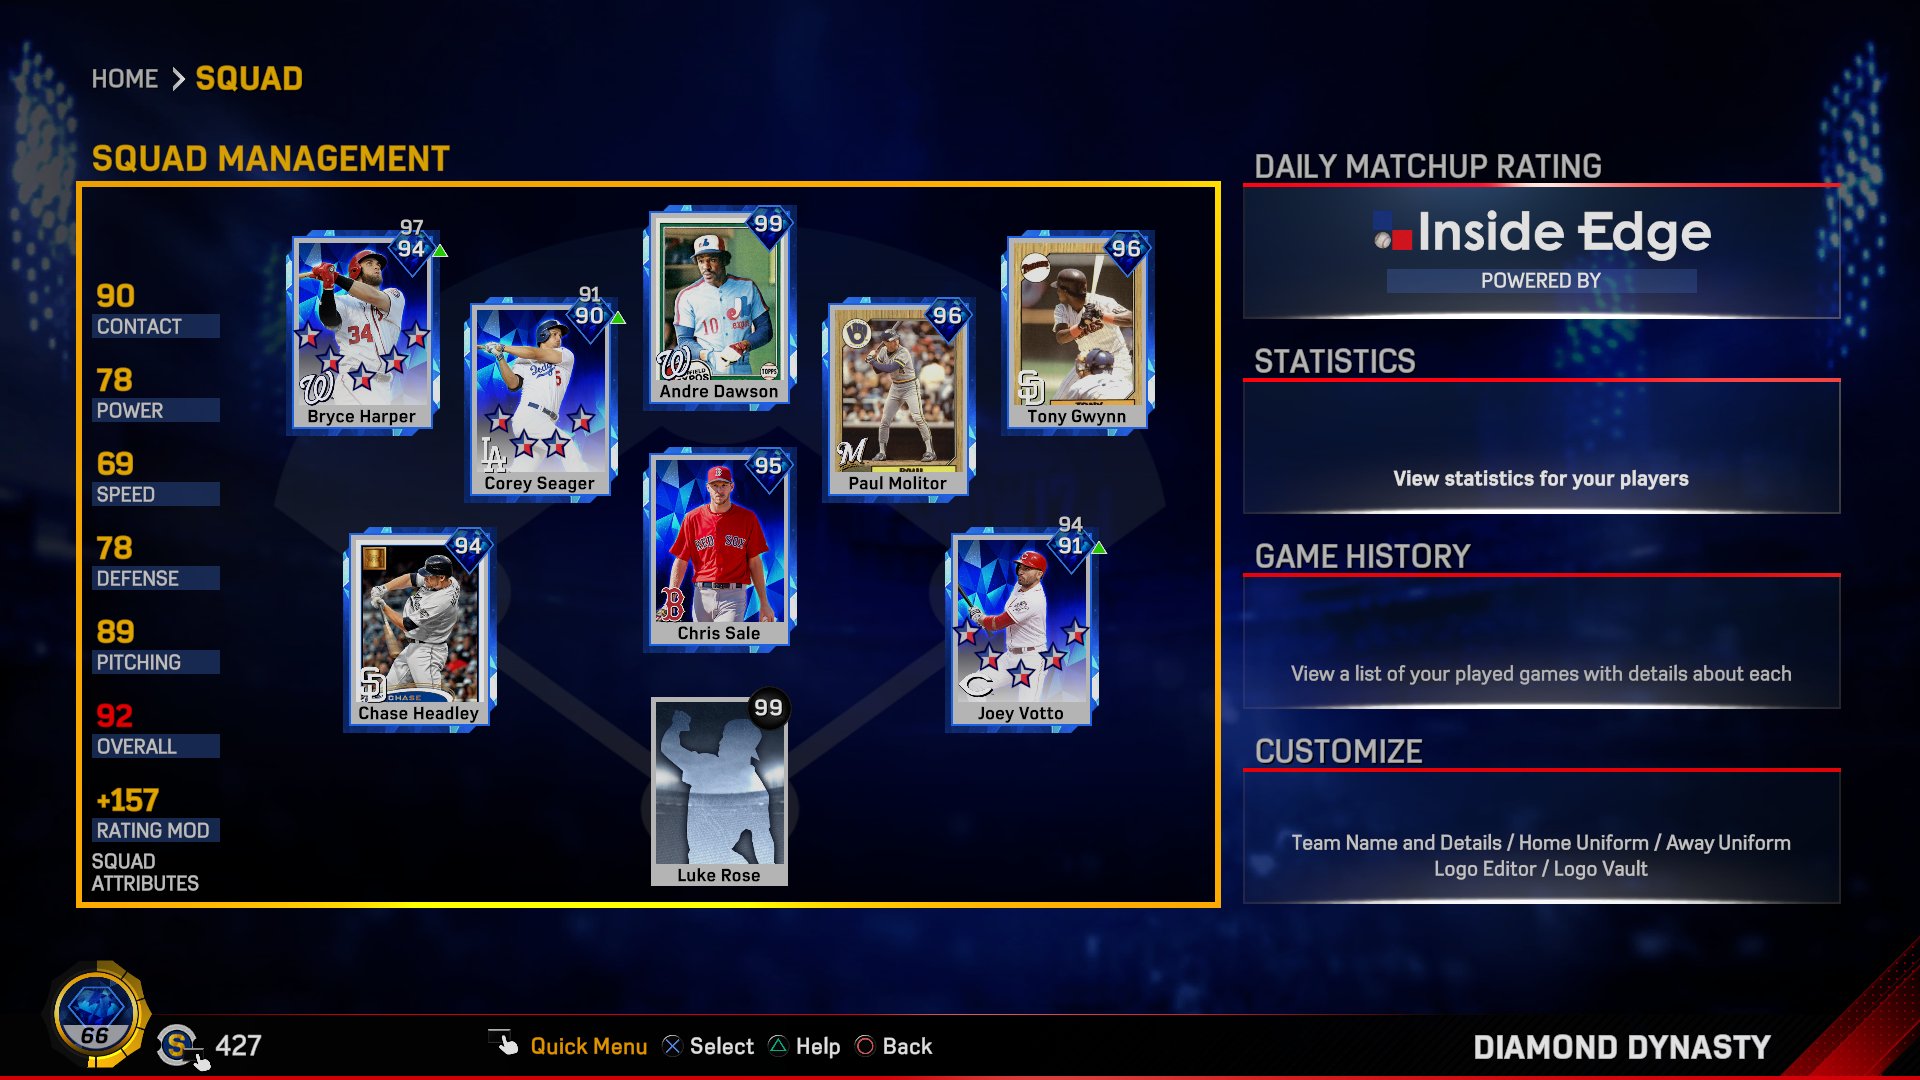Click the 78 POWER squad attribute
This screenshot has height=1080, width=1920.
[x=156, y=393]
